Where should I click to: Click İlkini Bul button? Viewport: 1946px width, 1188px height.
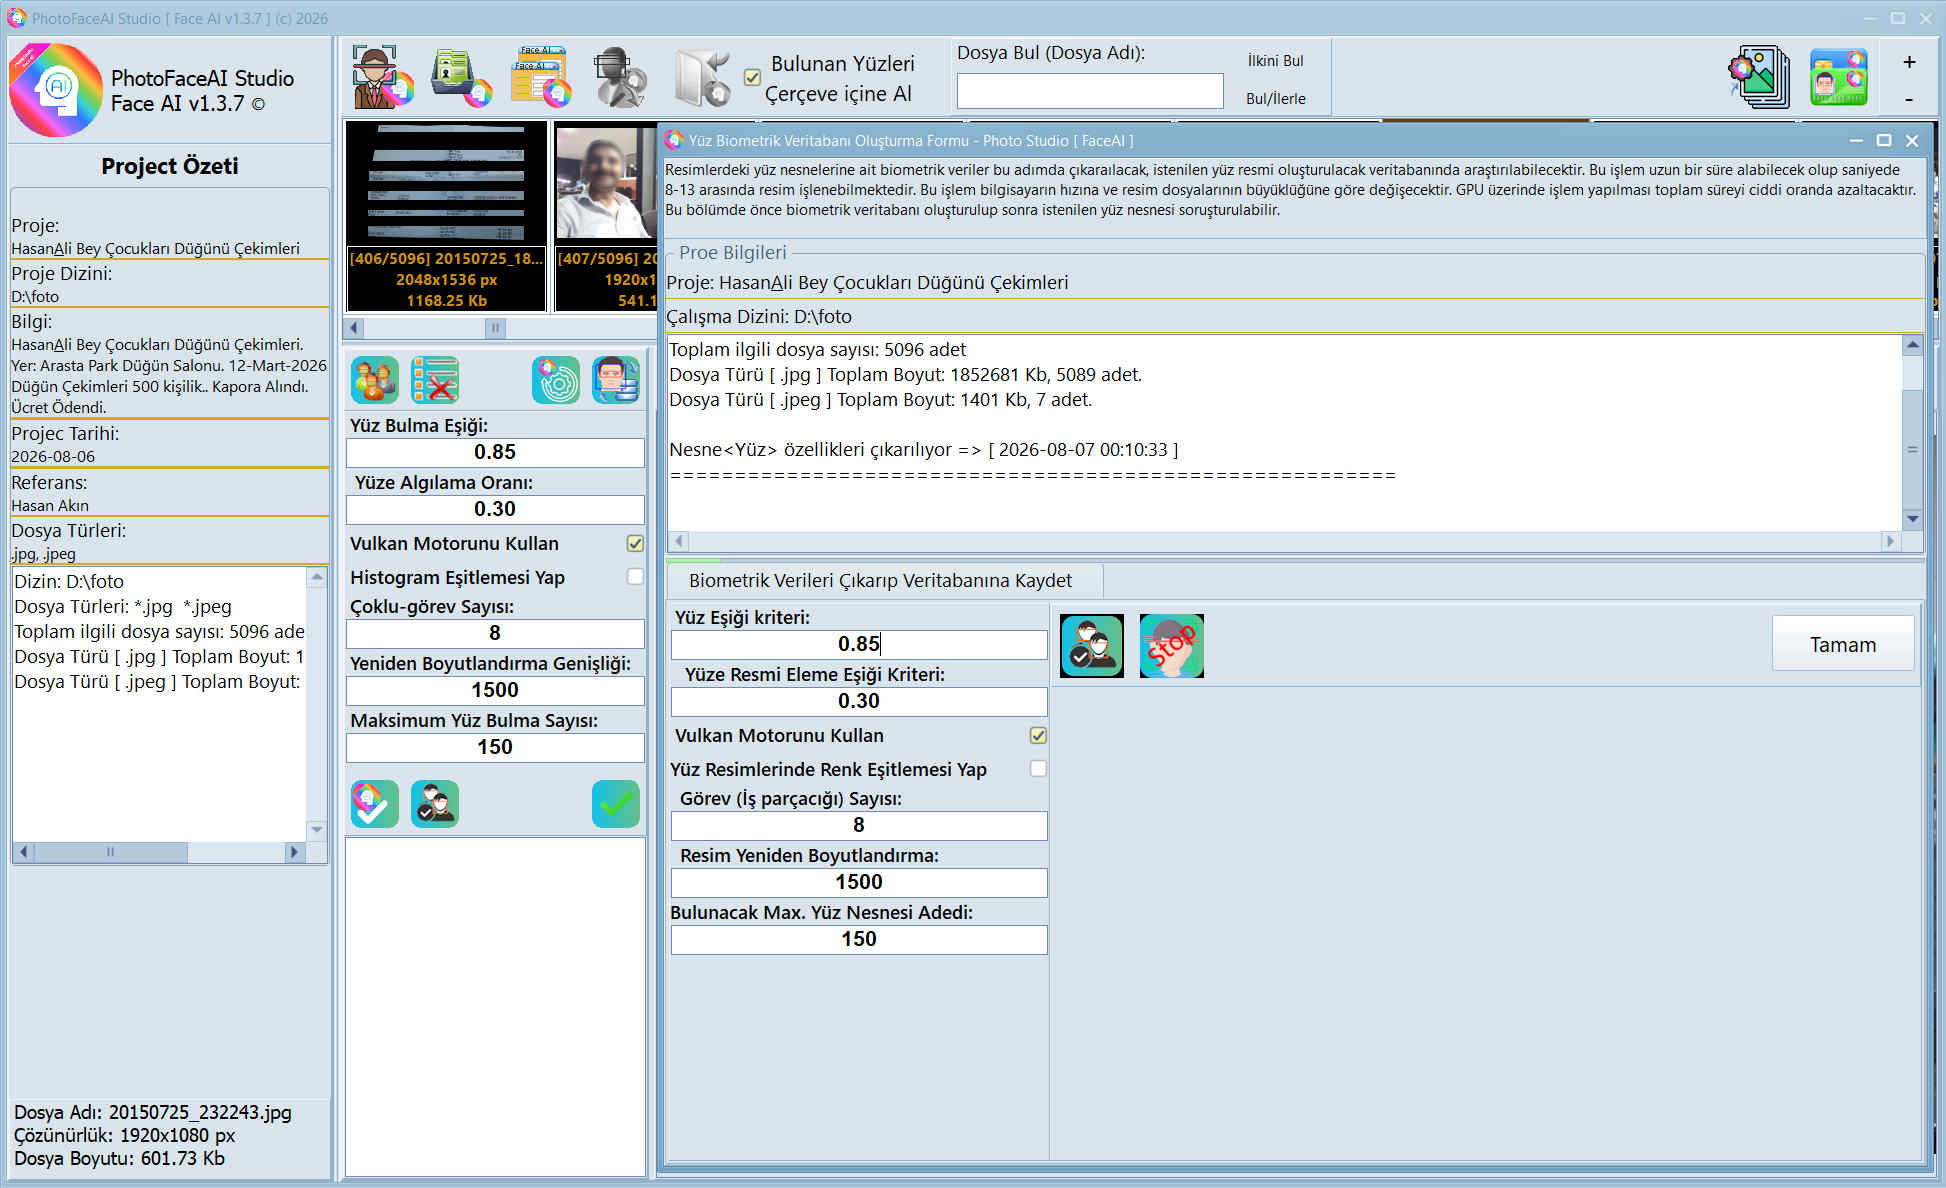1276,61
